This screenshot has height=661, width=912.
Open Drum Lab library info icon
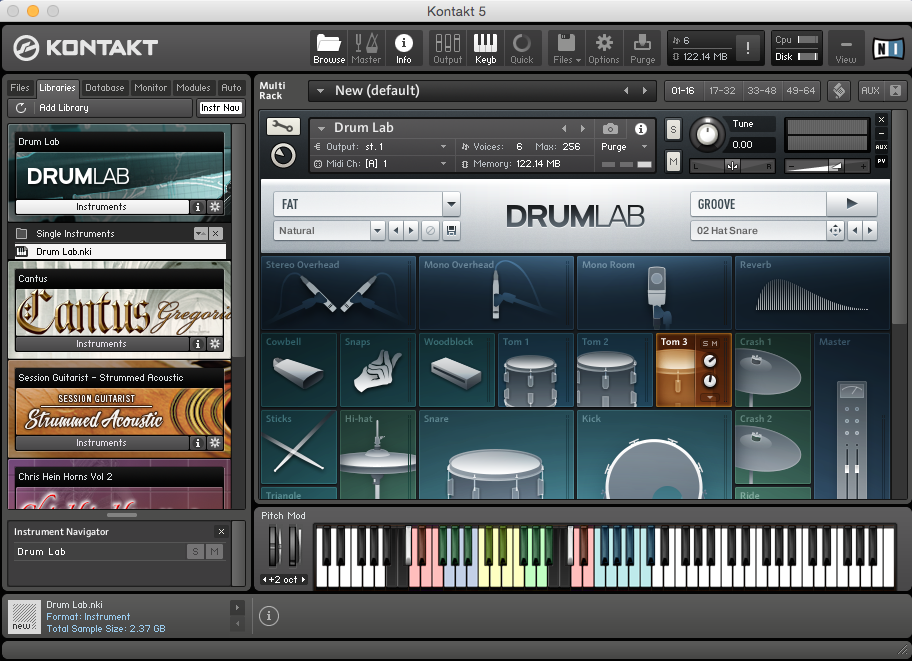[198, 207]
